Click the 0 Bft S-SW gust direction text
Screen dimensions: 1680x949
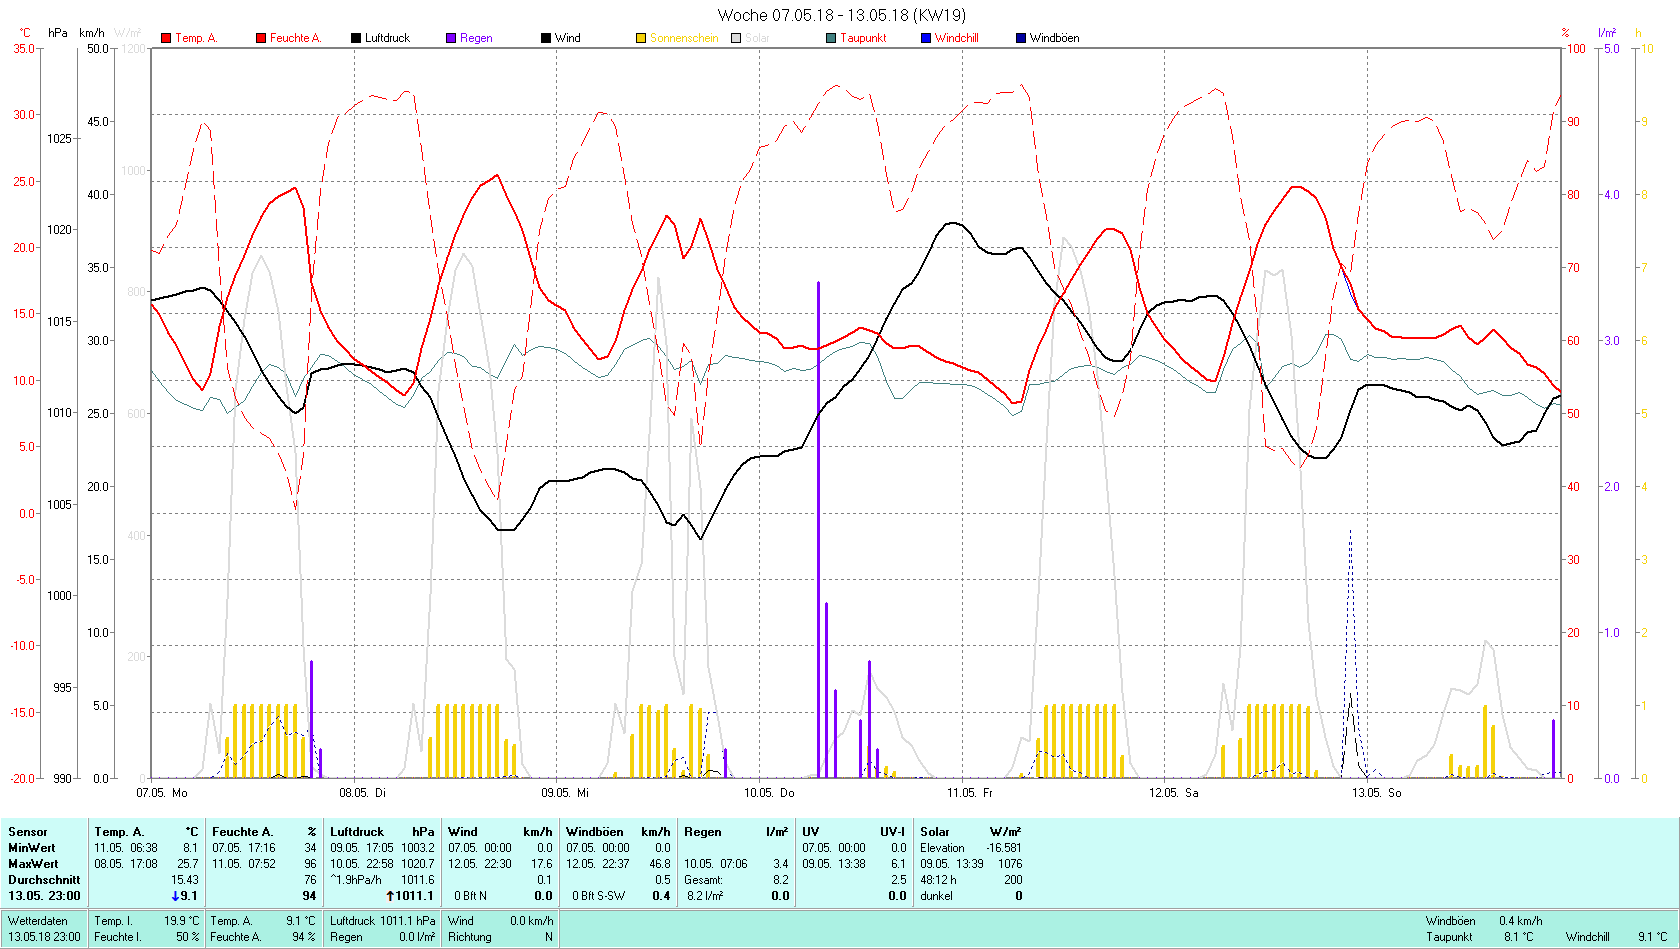pyautogui.click(x=598, y=896)
